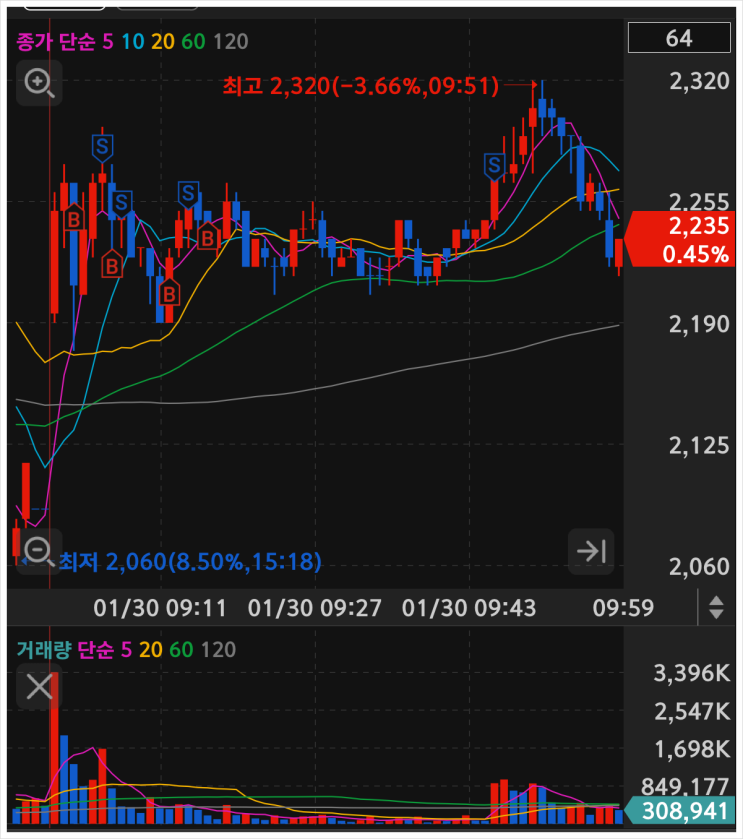Click the B buy marker at the lowest candle
Viewport: 743px width, 839px height.
pos(169,294)
